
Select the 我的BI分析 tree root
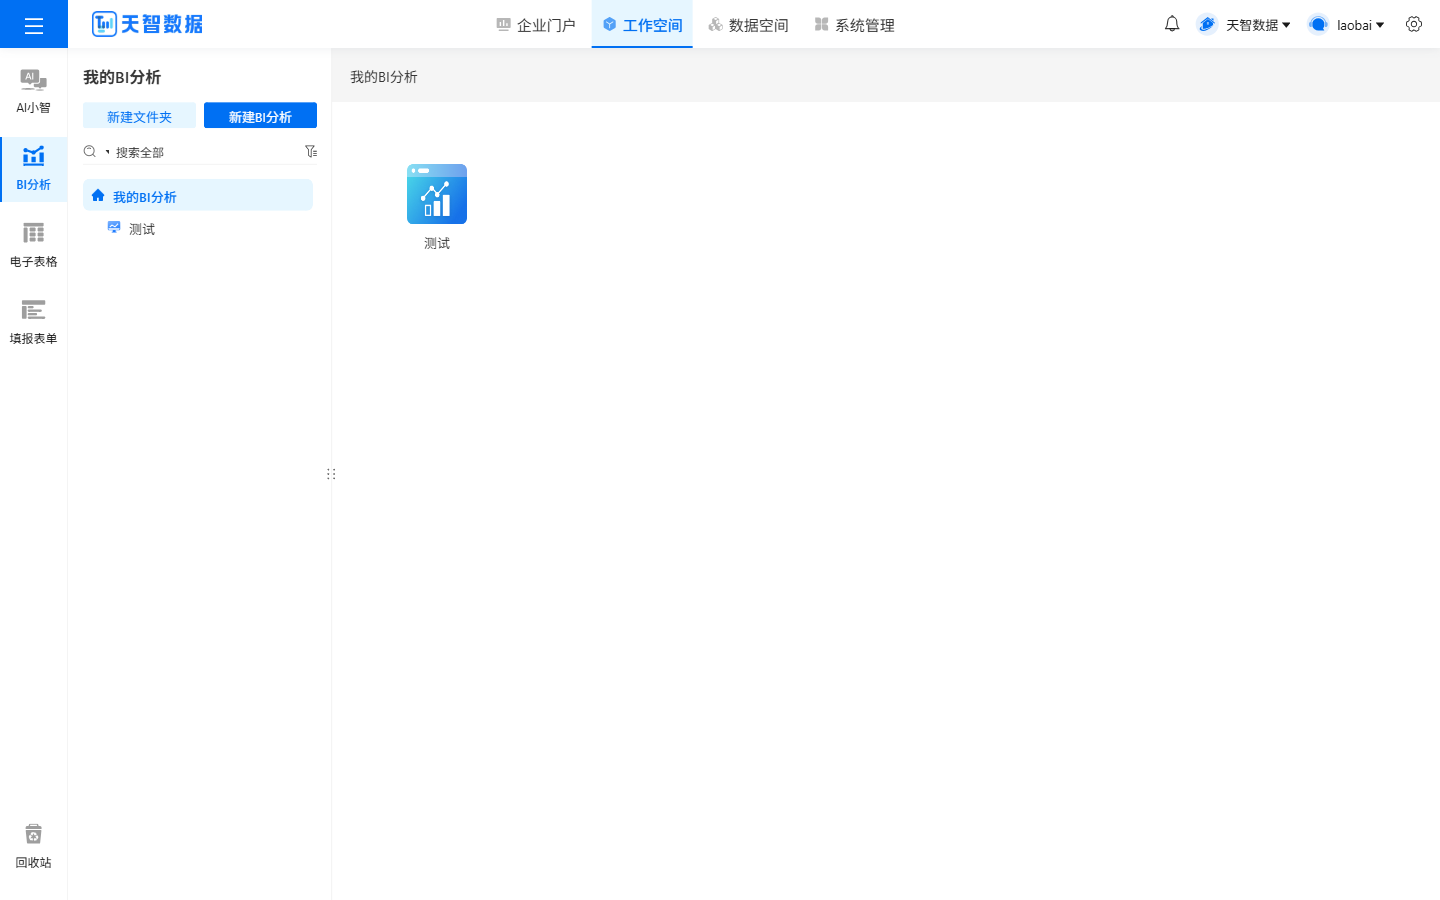coord(198,196)
